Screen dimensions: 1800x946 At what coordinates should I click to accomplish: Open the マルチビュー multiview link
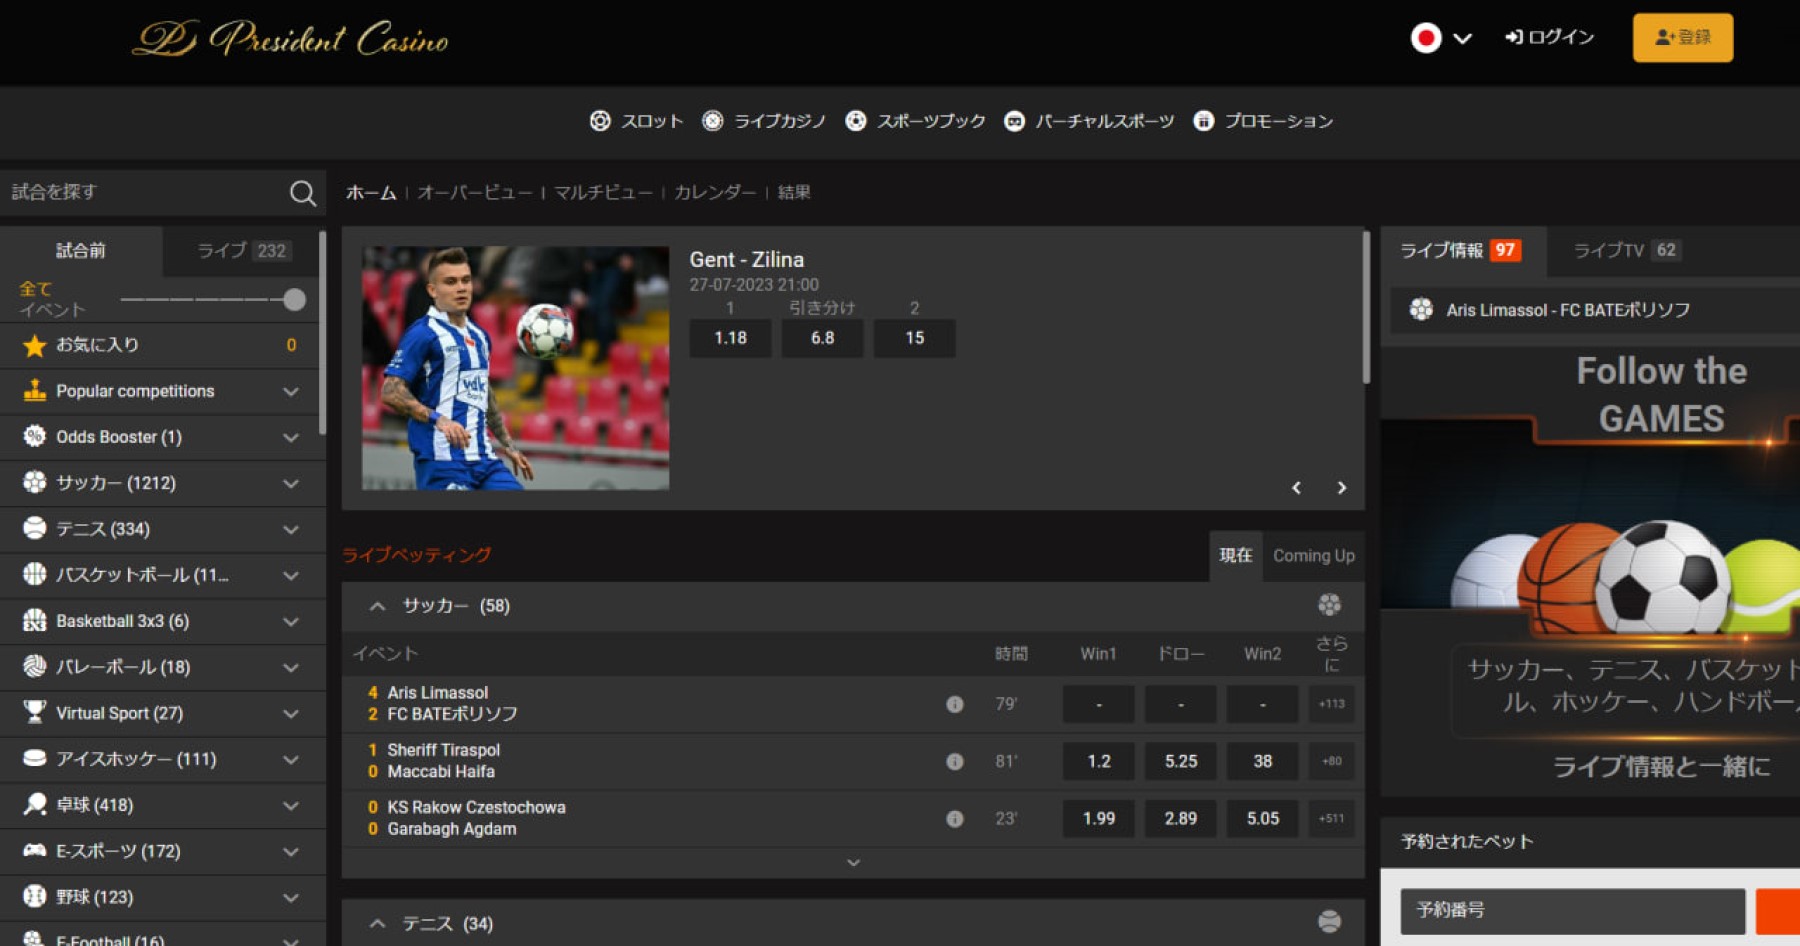coord(603,192)
